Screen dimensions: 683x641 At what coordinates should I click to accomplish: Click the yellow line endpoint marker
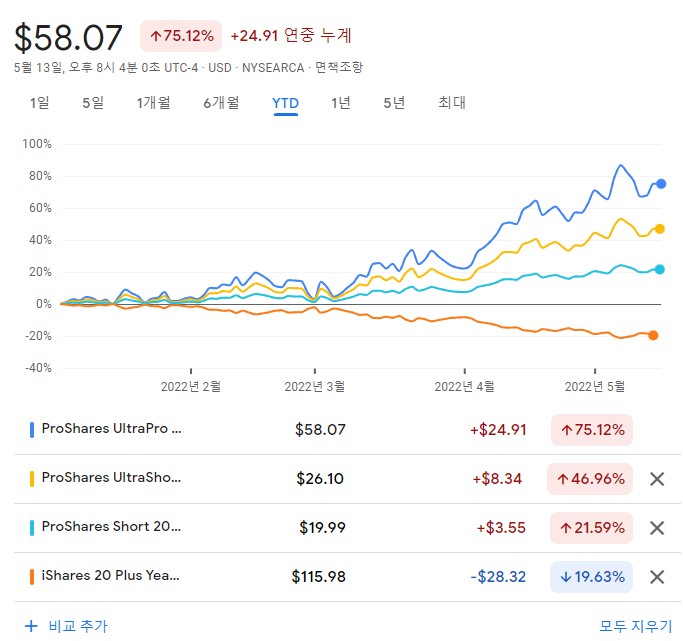tap(659, 229)
